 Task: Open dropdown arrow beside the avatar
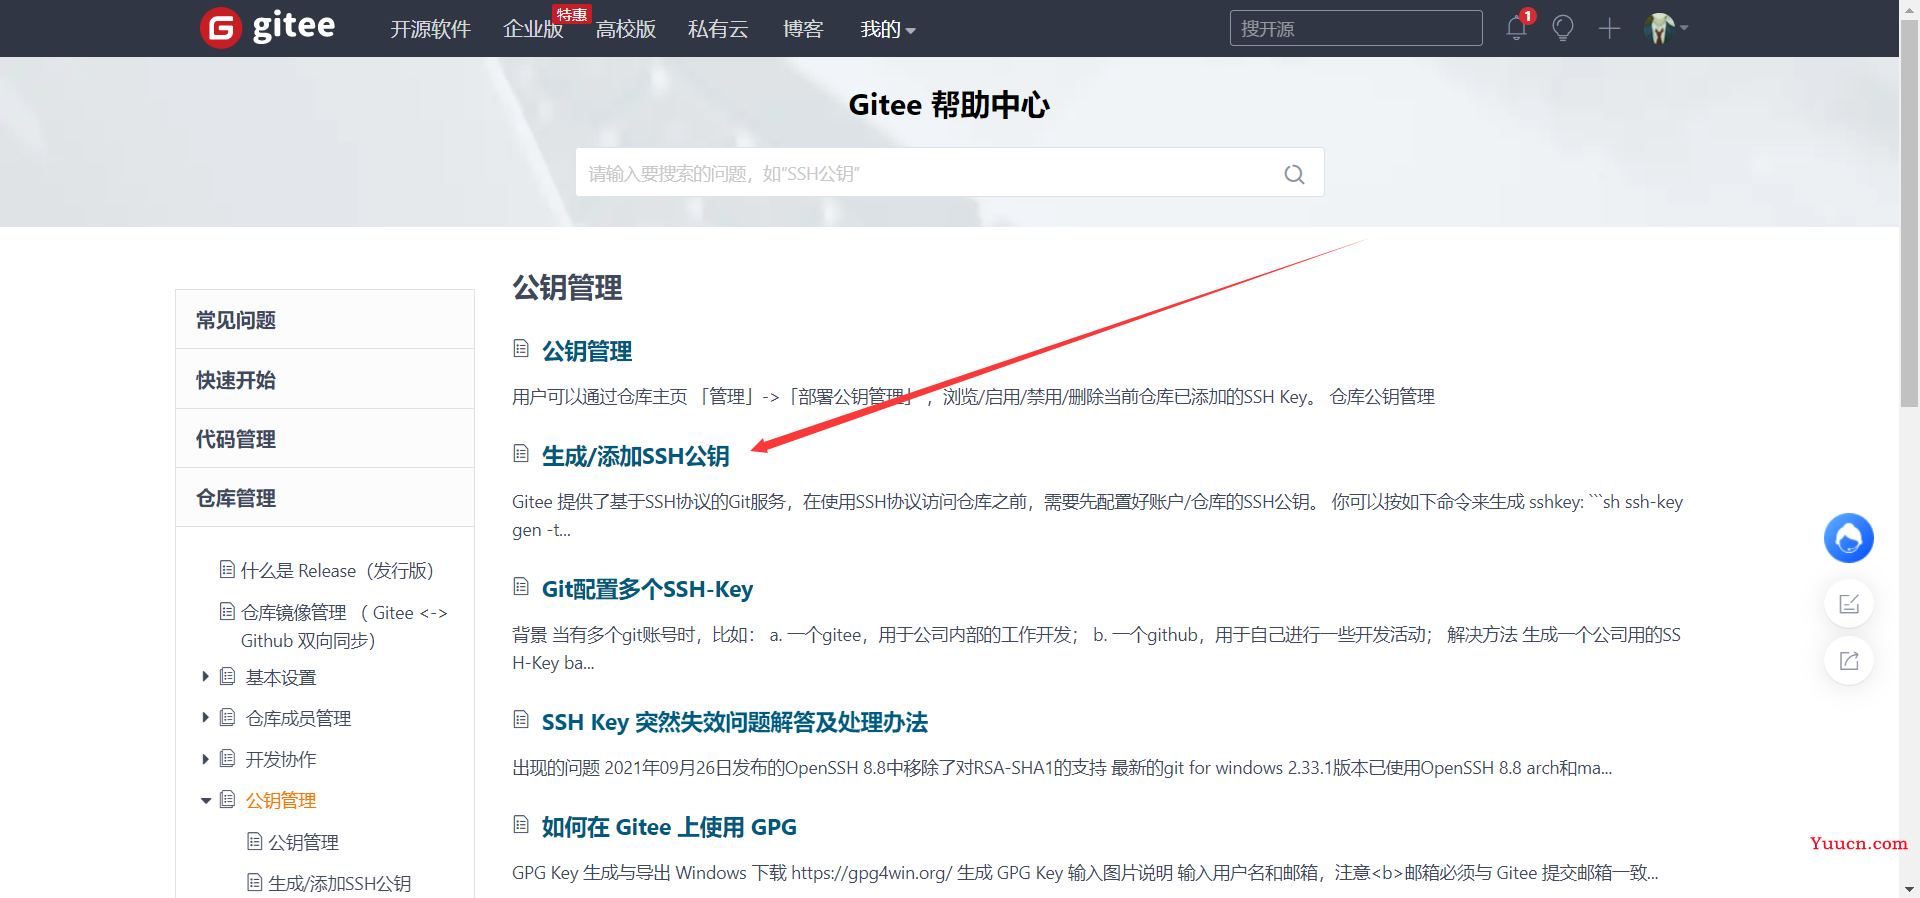(1684, 28)
